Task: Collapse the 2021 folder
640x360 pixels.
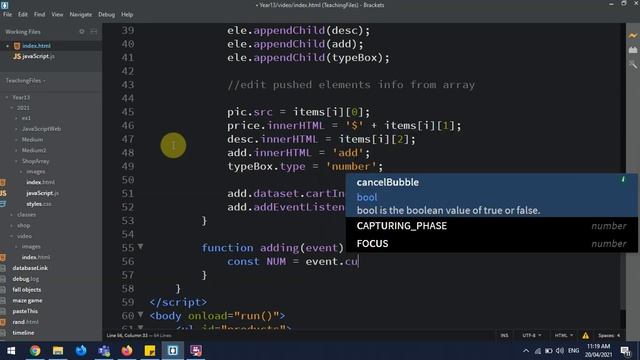Action: [12, 108]
